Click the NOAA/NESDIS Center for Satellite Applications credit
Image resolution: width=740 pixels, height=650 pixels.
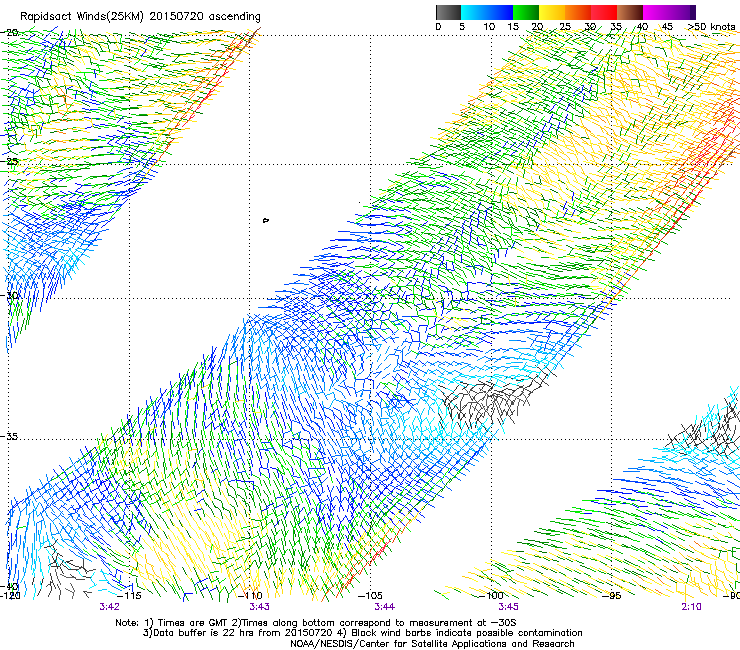coord(432,644)
